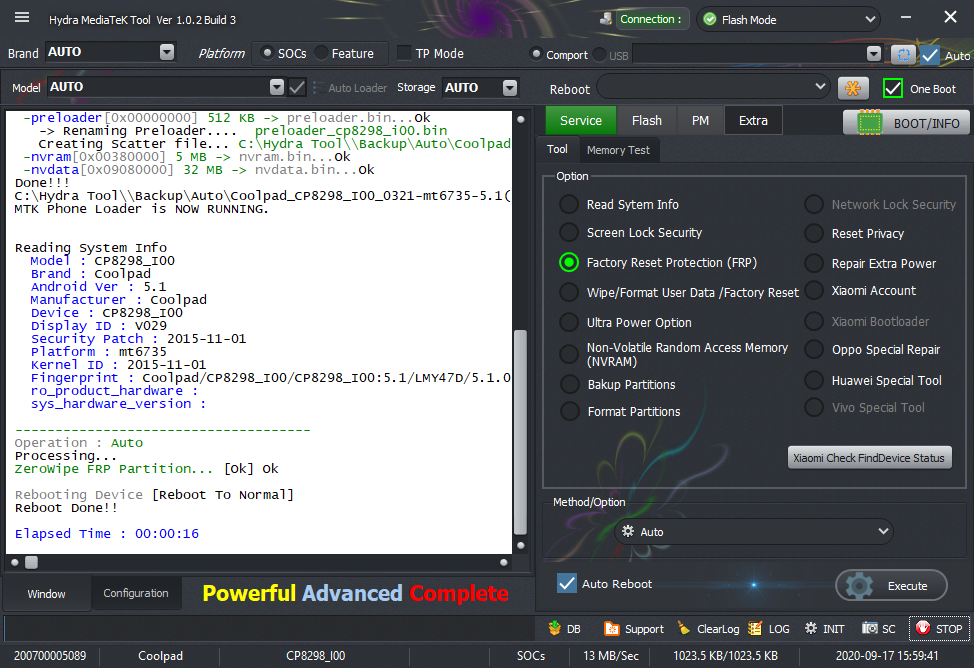Viewport: 974px width, 668px height.
Task: Click the SC screenshot camera icon
Action: click(x=870, y=628)
